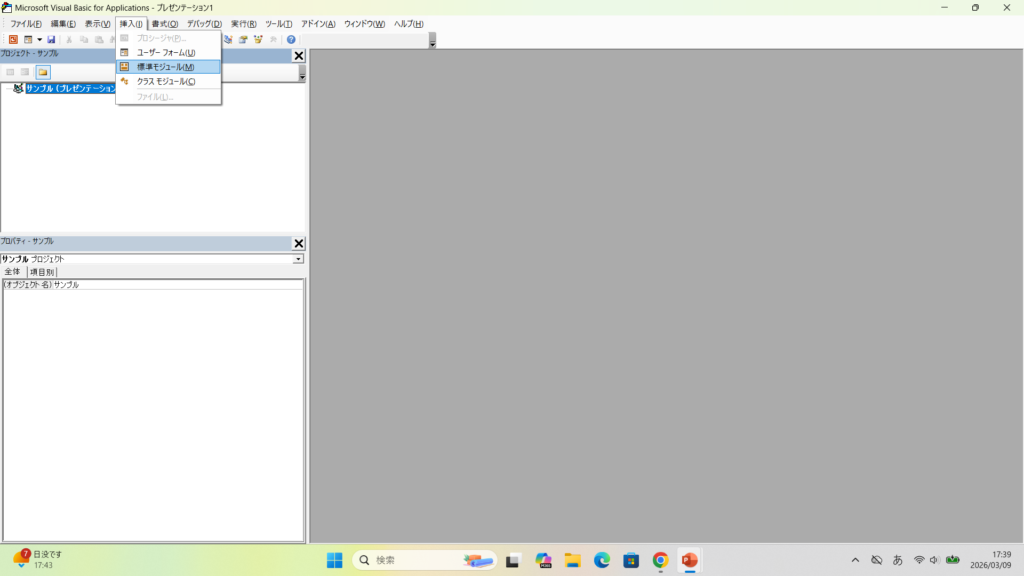Choose 標準モジュール from the Insert menu
Viewport: 1024px width, 576px height.
[x=166, y=67]
